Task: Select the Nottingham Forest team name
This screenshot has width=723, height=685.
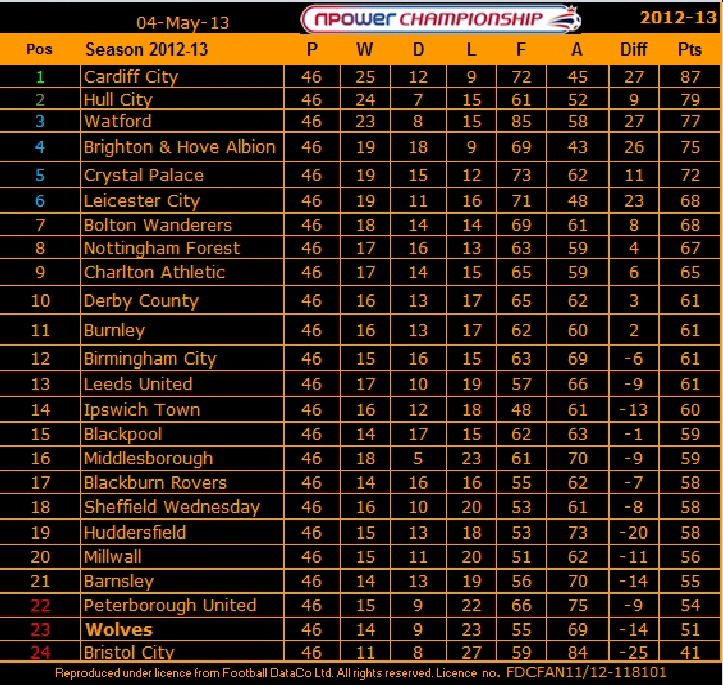Action: [162, 248]
